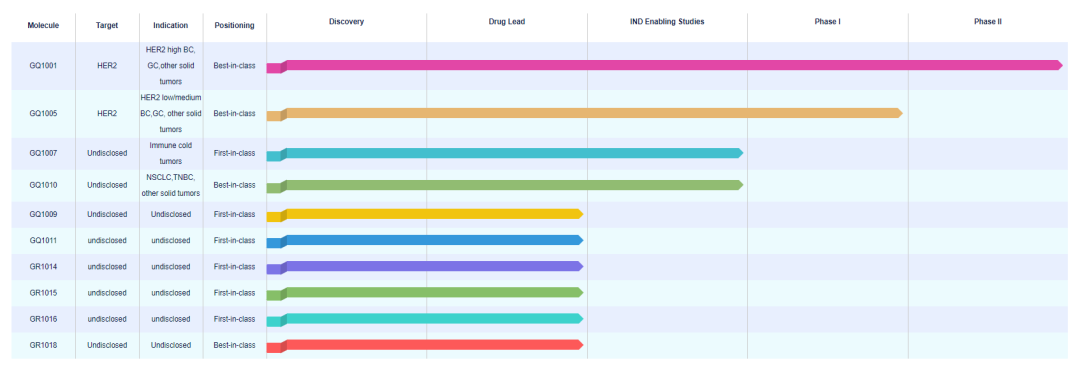Screen dimensions: 1080x374
Task: Click the red GR1018 progress bar
Action: point(425,345)
